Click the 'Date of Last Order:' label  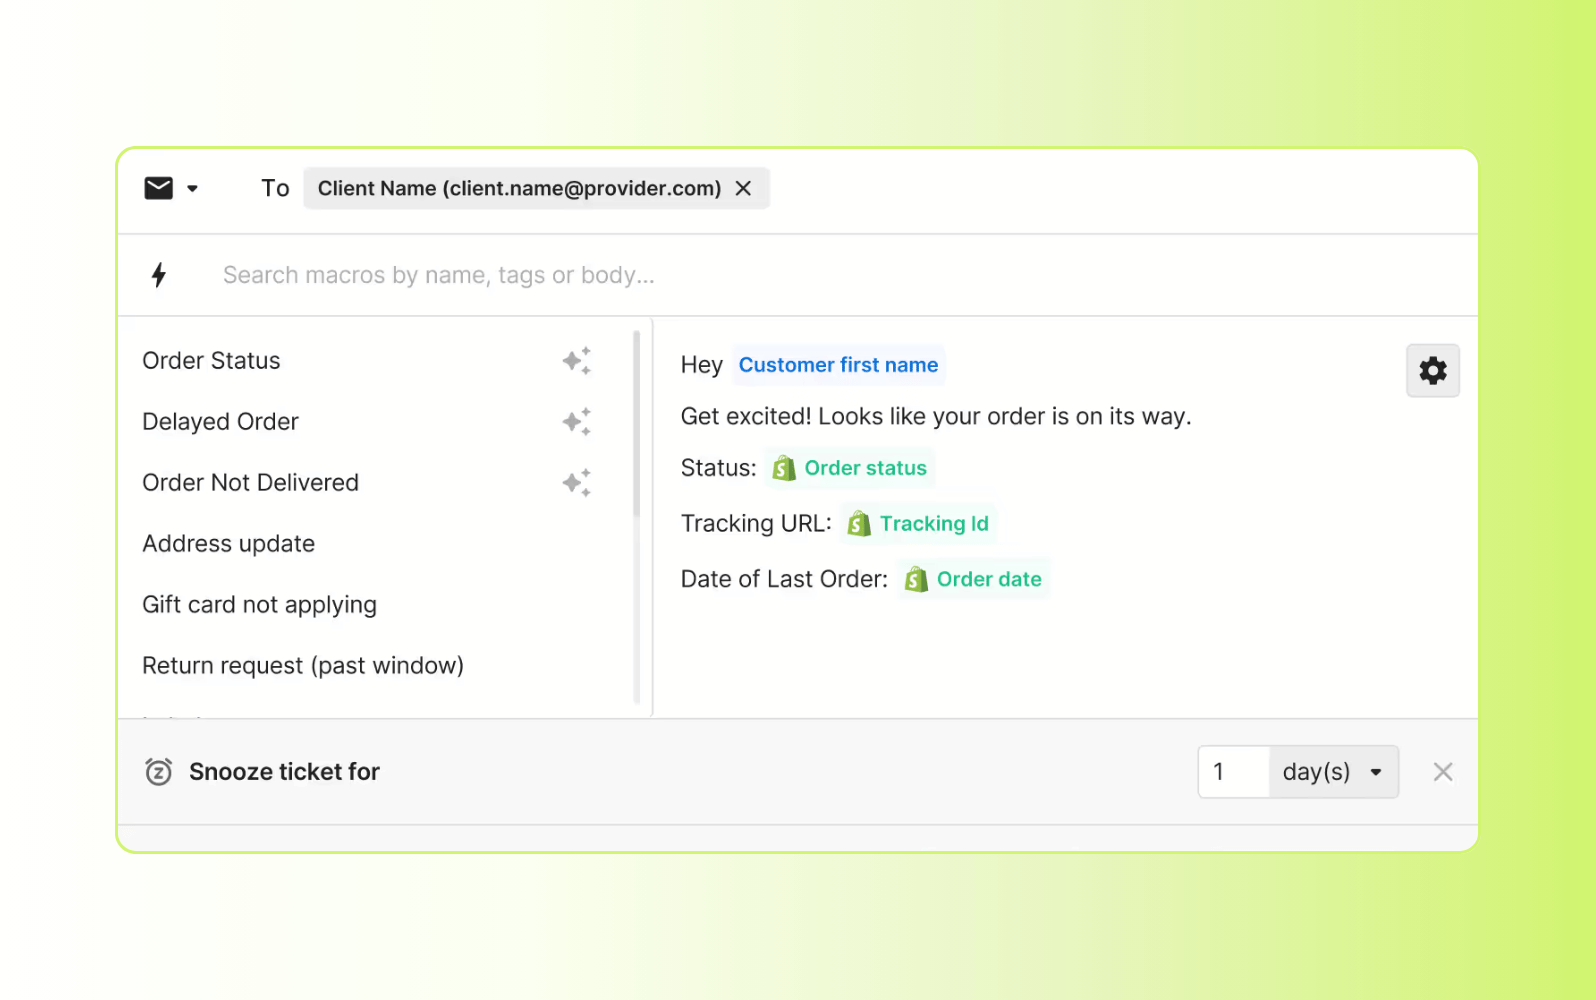784,579
